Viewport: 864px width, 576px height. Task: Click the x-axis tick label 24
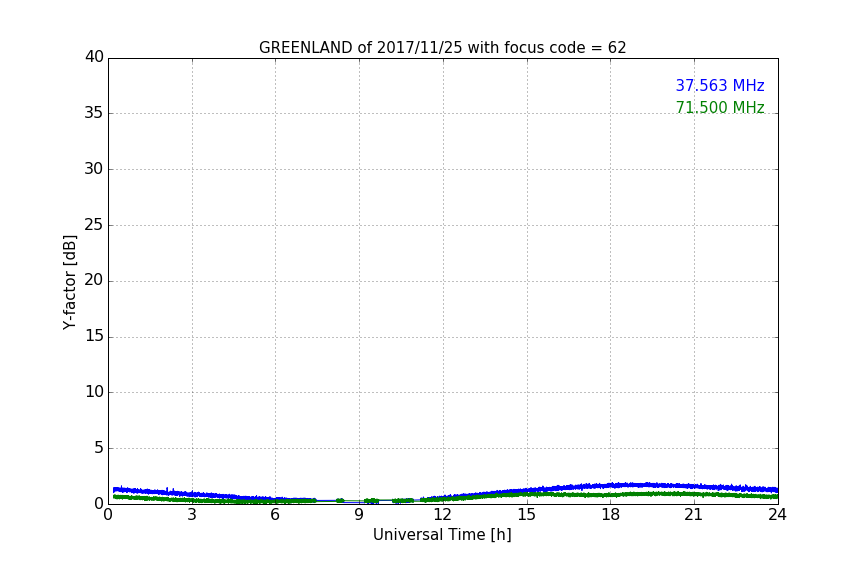777,515
